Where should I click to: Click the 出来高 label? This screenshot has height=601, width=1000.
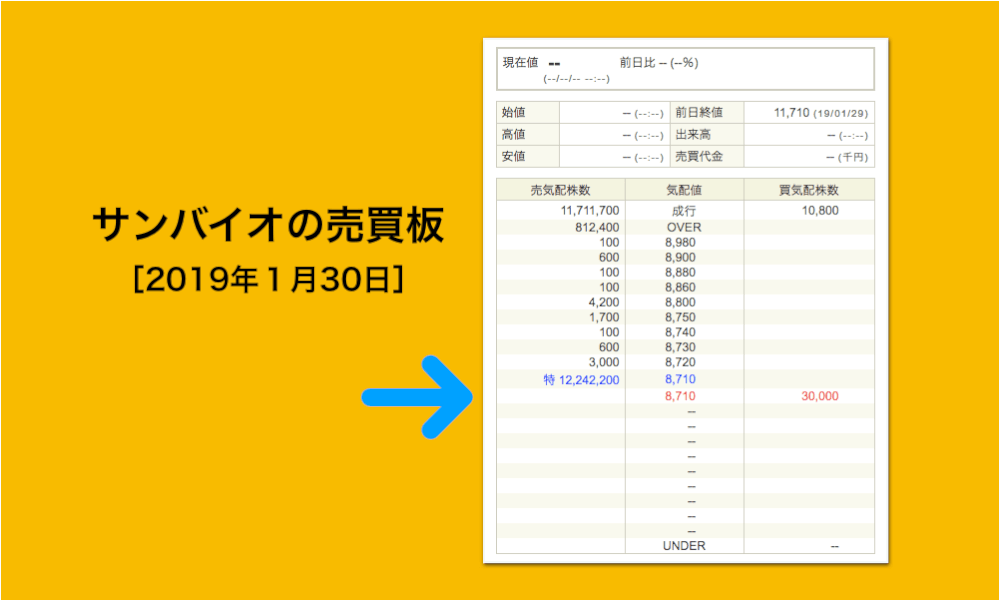693,135
